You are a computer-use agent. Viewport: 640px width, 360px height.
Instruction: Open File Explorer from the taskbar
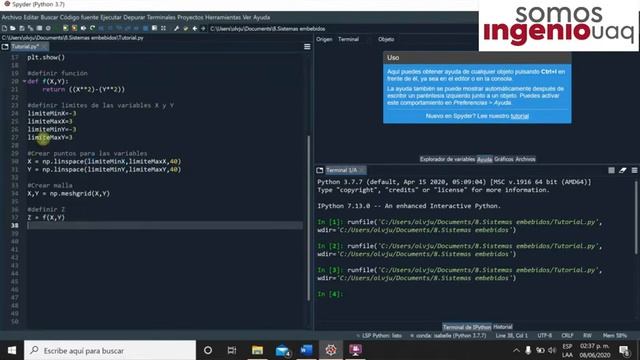[257, 350]
